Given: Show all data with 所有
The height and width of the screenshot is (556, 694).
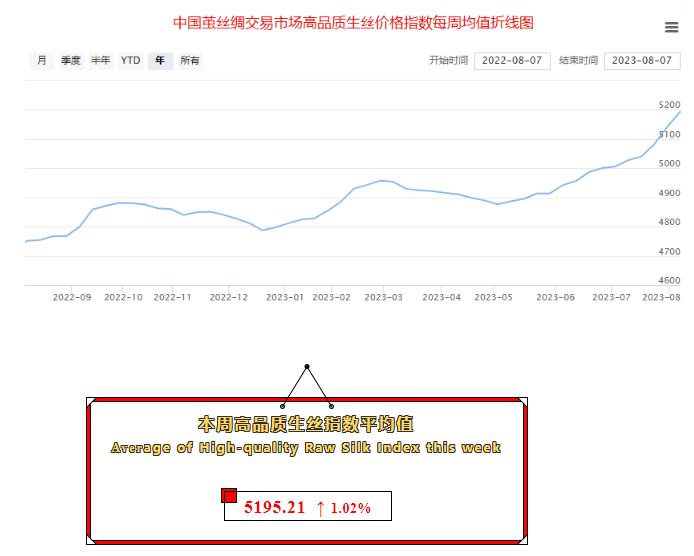Looking at the screenshot, I should (190, 61).
